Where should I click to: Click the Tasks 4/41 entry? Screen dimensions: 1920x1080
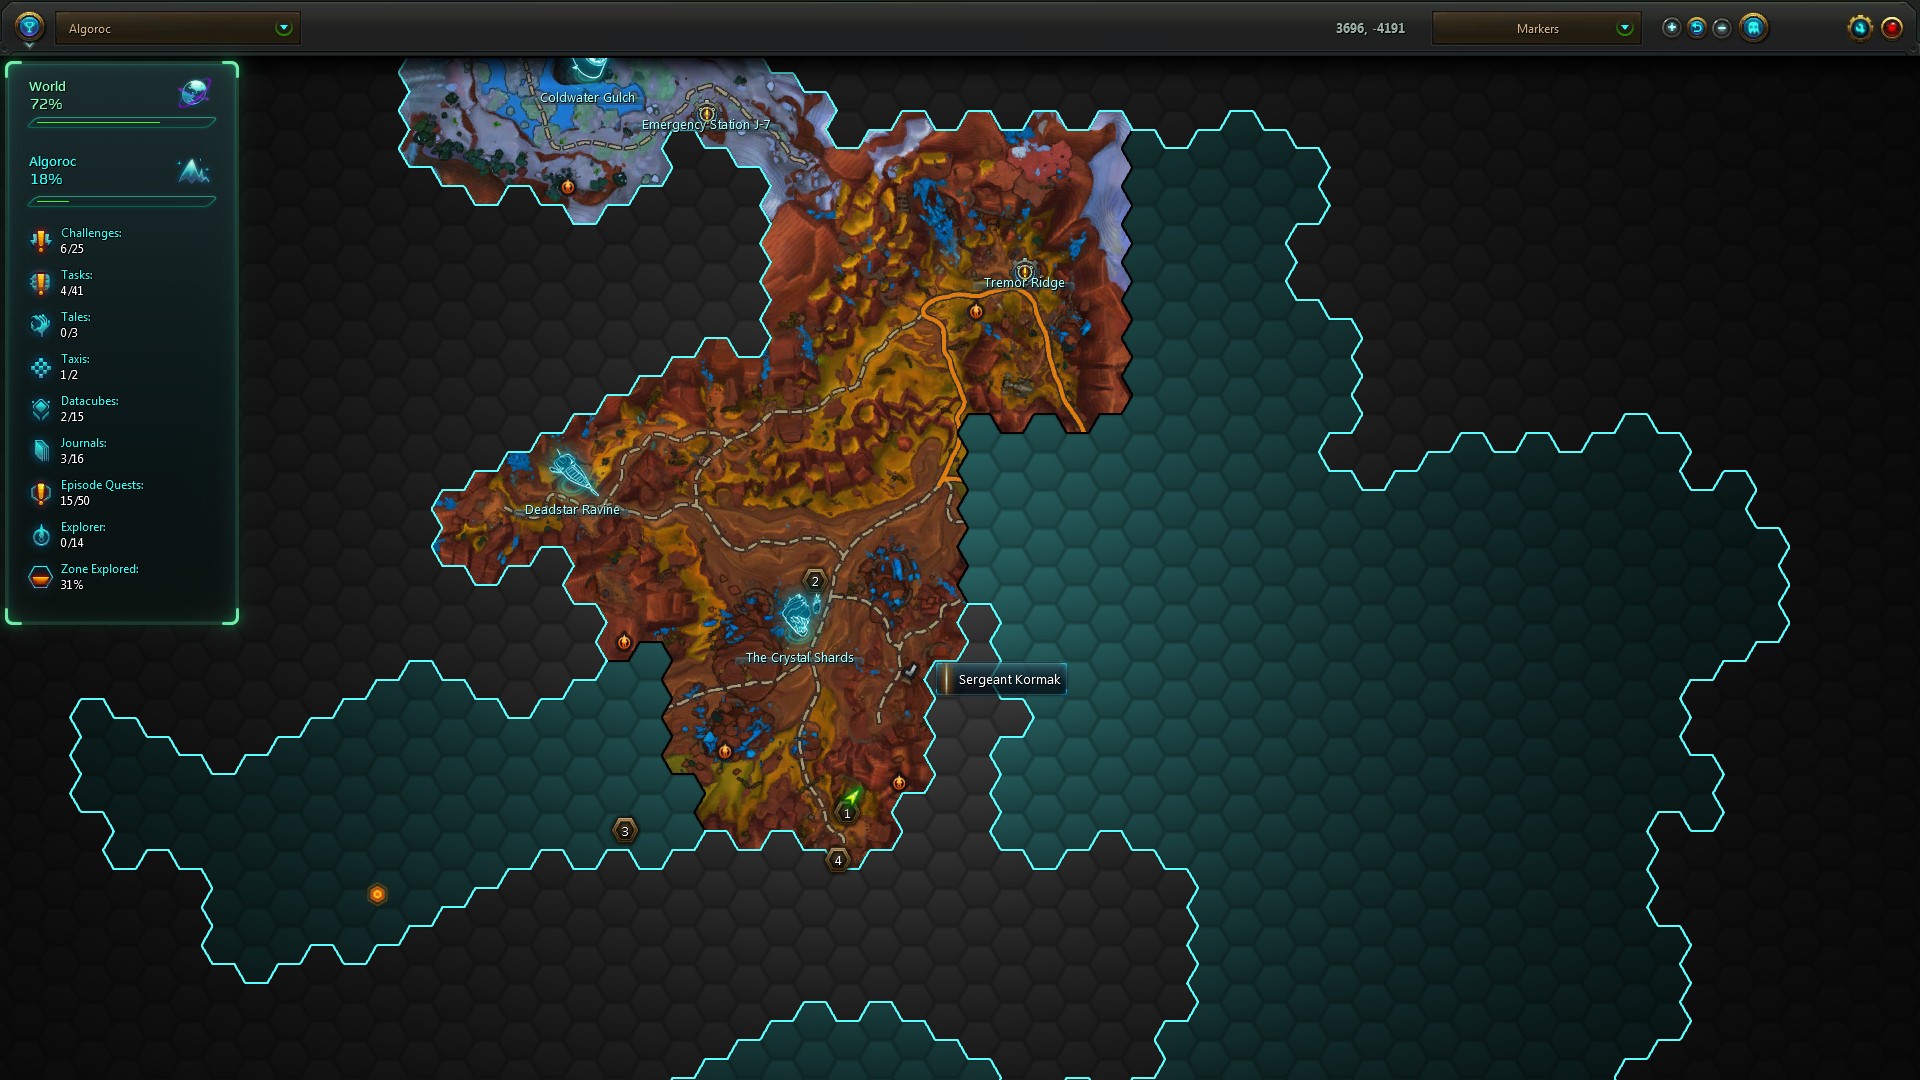[76, 282]
